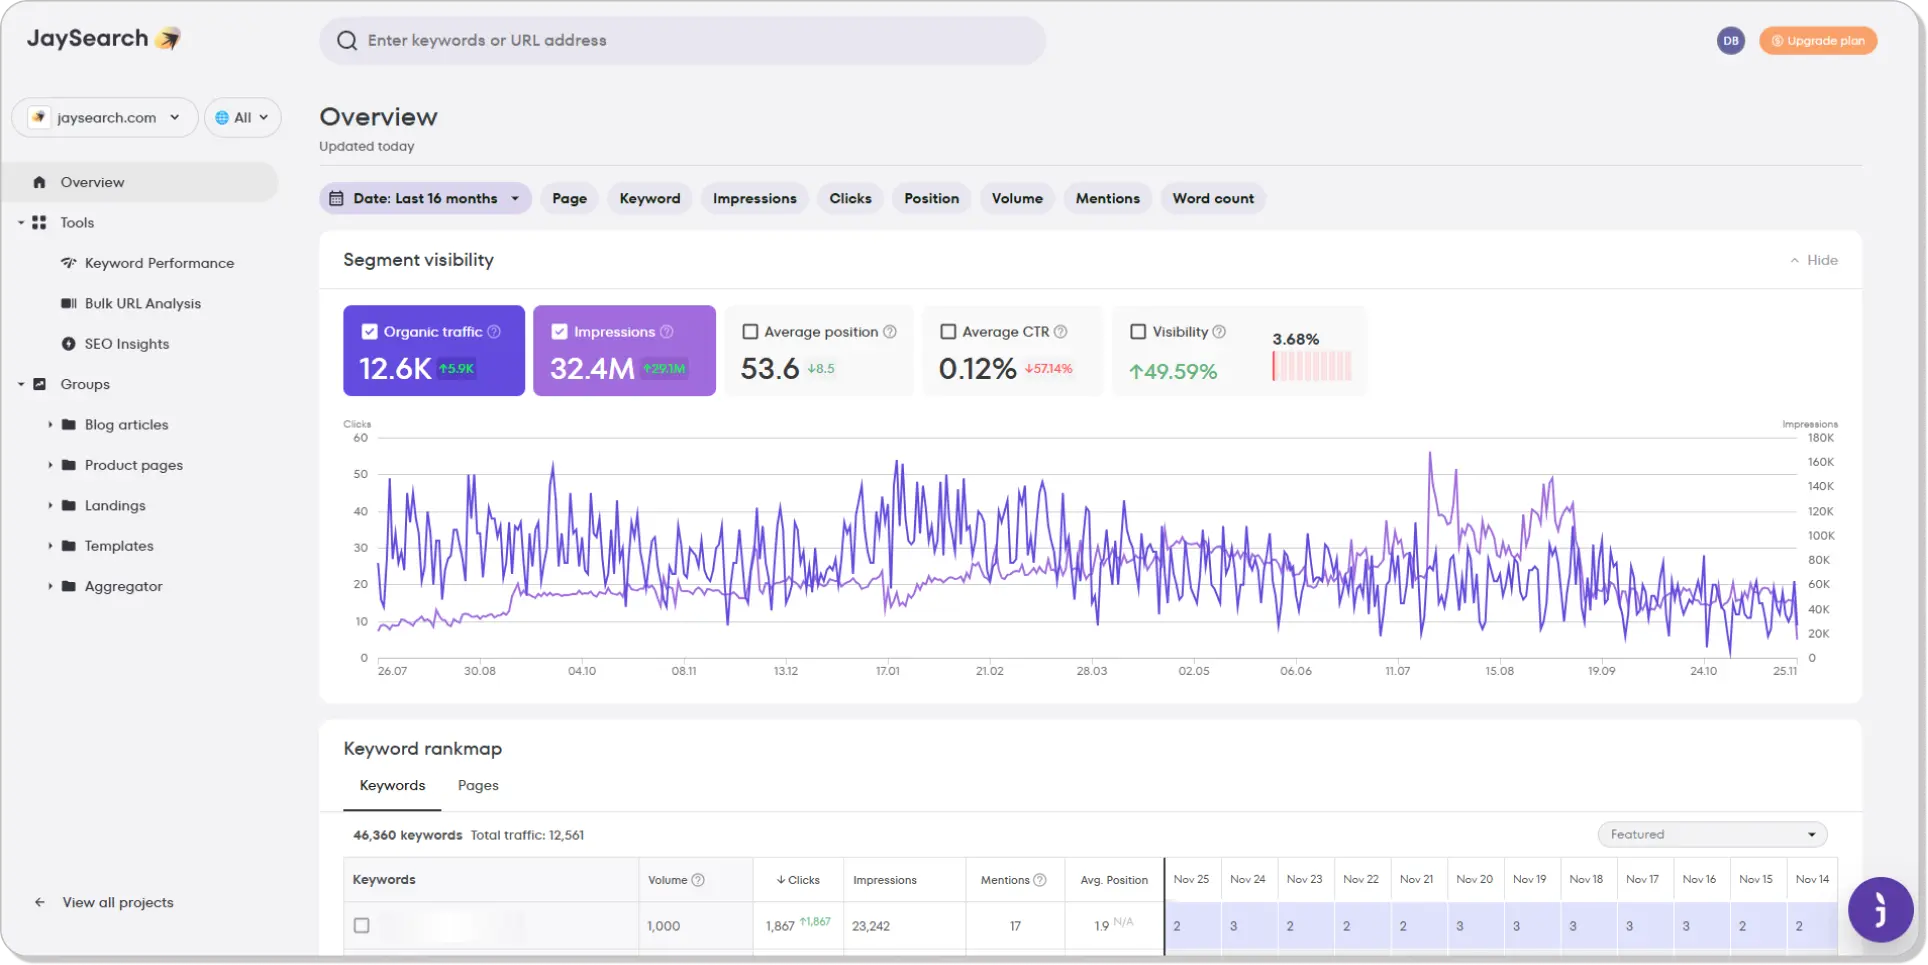Click the chat bubble in the bottom corner
The image size is (1928, 965).
1879,911
